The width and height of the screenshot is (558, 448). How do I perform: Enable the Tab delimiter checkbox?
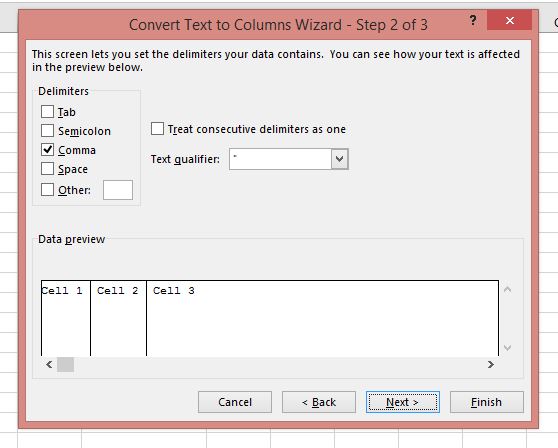47,112
